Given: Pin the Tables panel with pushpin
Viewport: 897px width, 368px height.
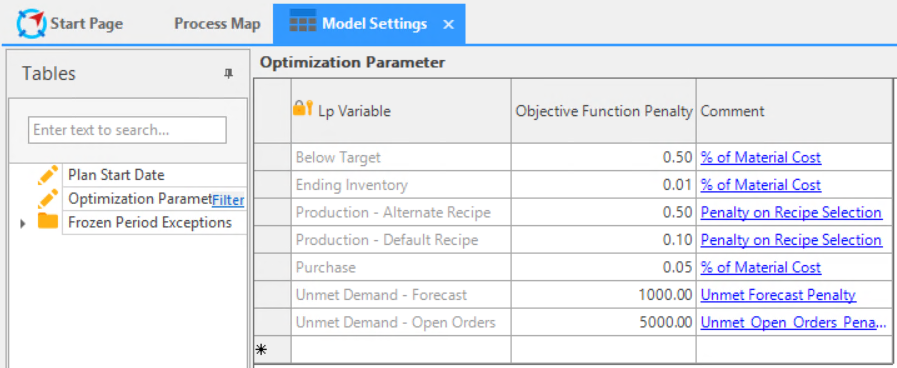Looking at the screenshot, I should (x=228, y=74).
